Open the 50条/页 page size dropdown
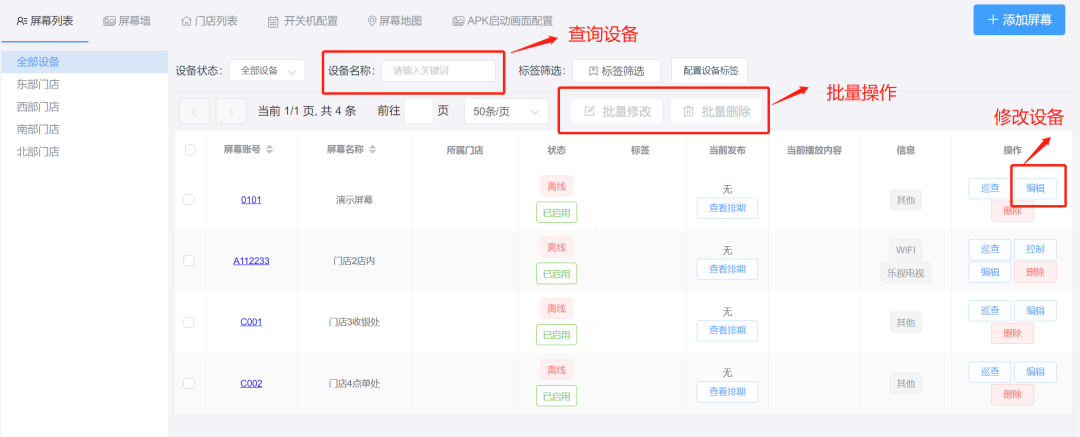Image resolution: width=1080 pixels, height=437 pixels. click(506, 111)
